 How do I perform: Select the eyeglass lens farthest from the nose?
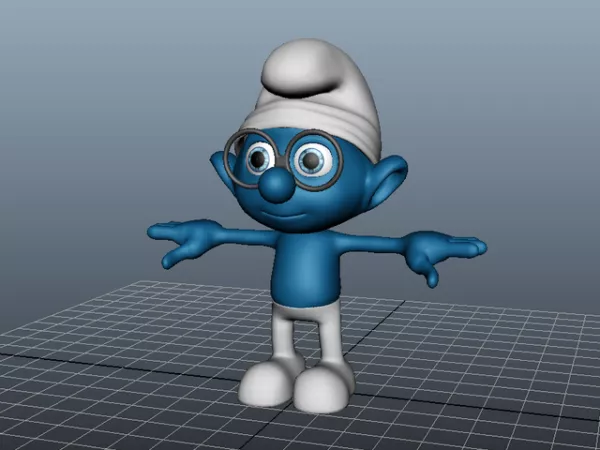point(315,160)
